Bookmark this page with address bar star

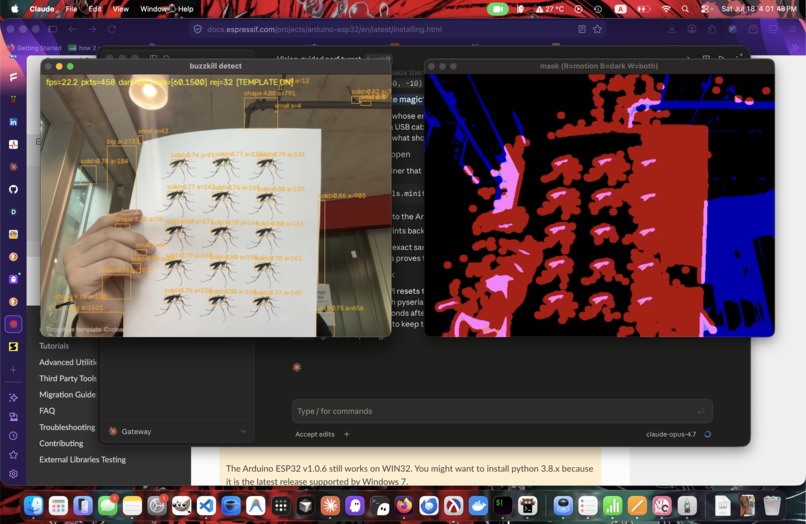click(597, 29)
